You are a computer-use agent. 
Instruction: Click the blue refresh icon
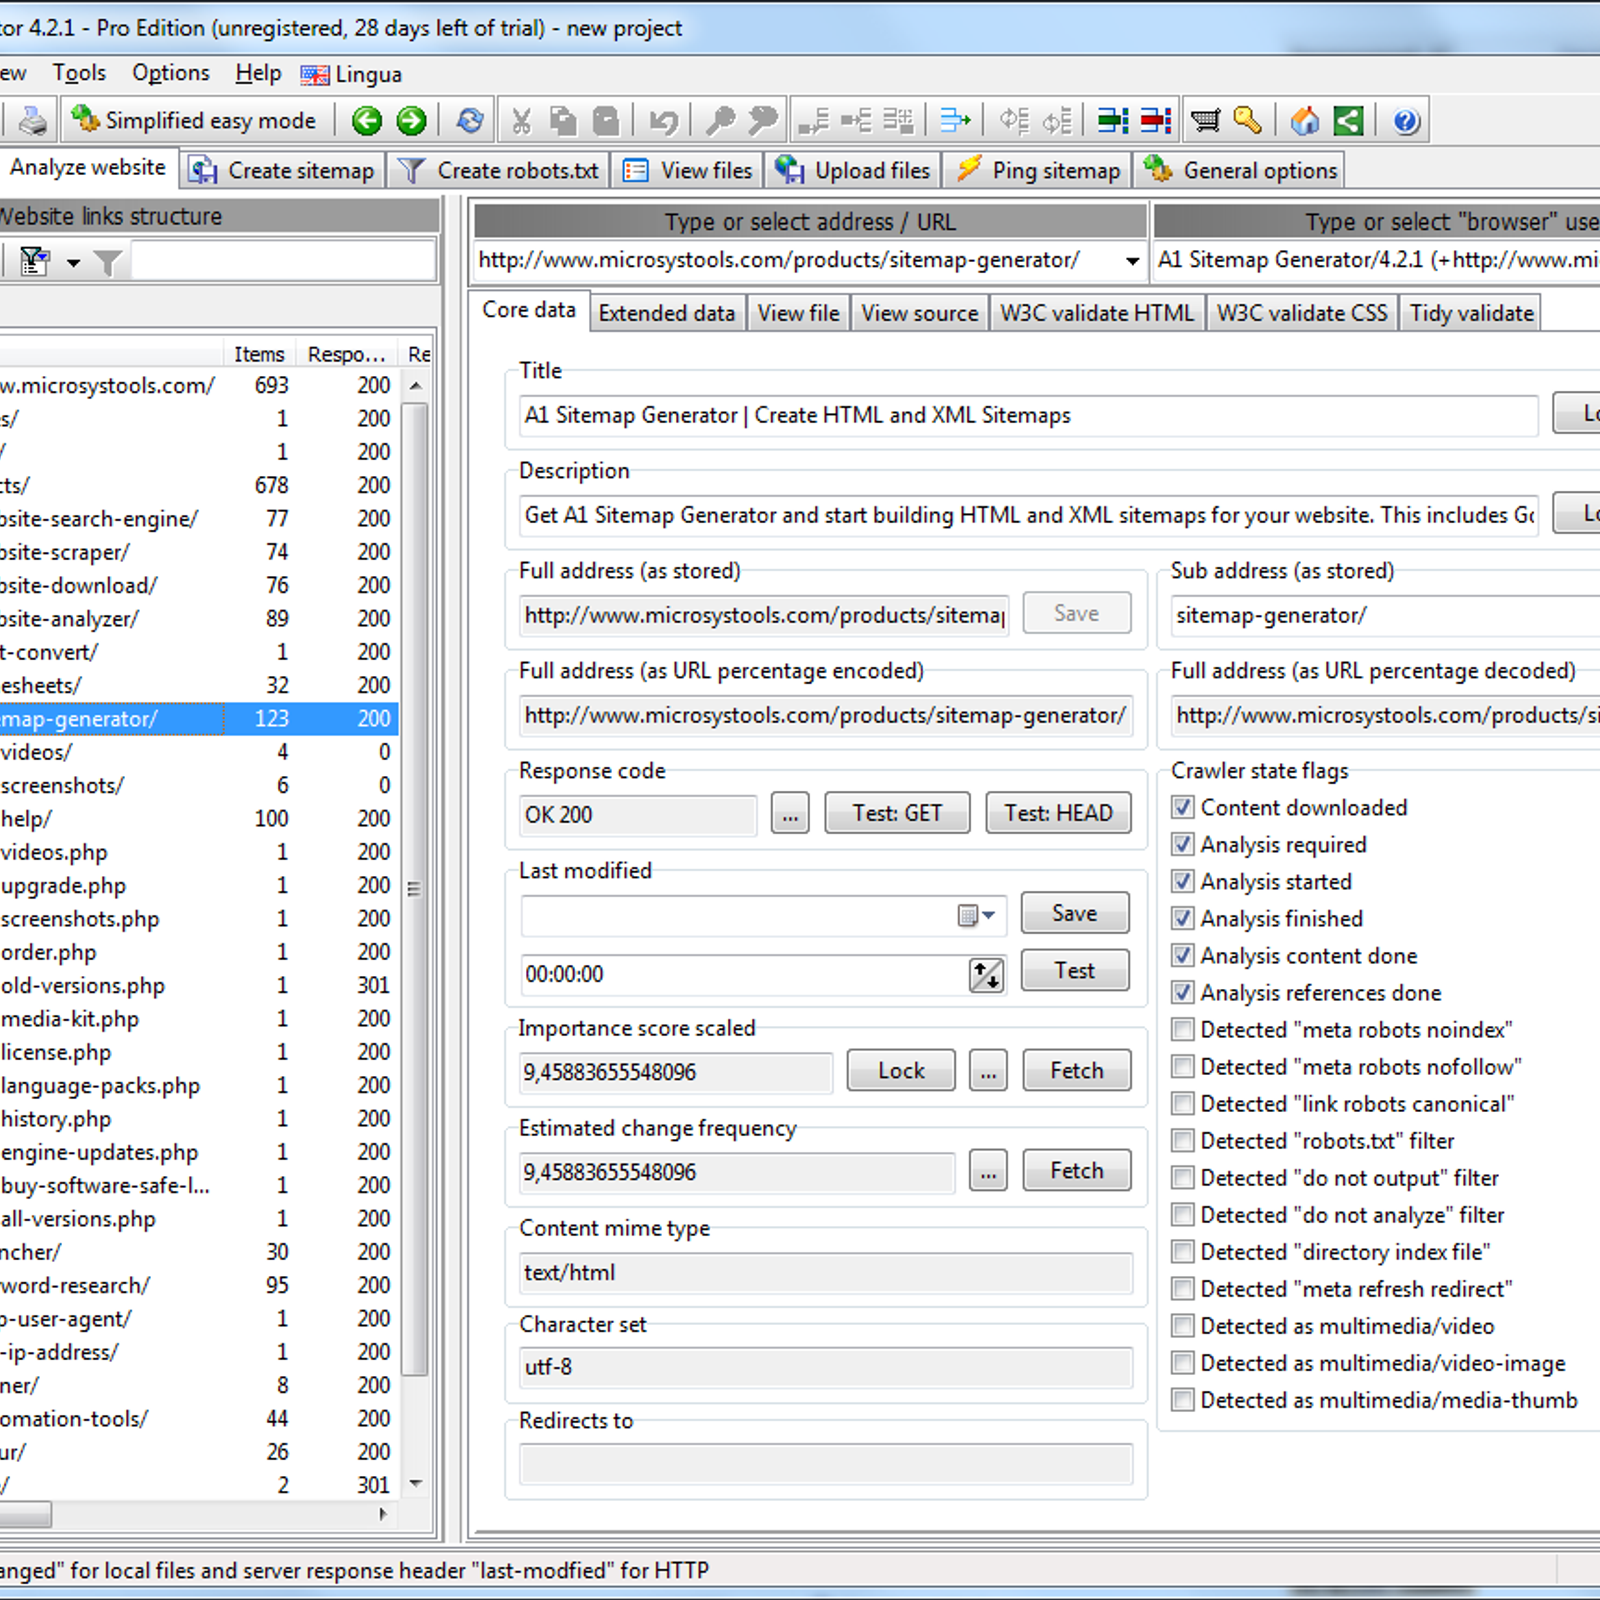click(469, 121)
